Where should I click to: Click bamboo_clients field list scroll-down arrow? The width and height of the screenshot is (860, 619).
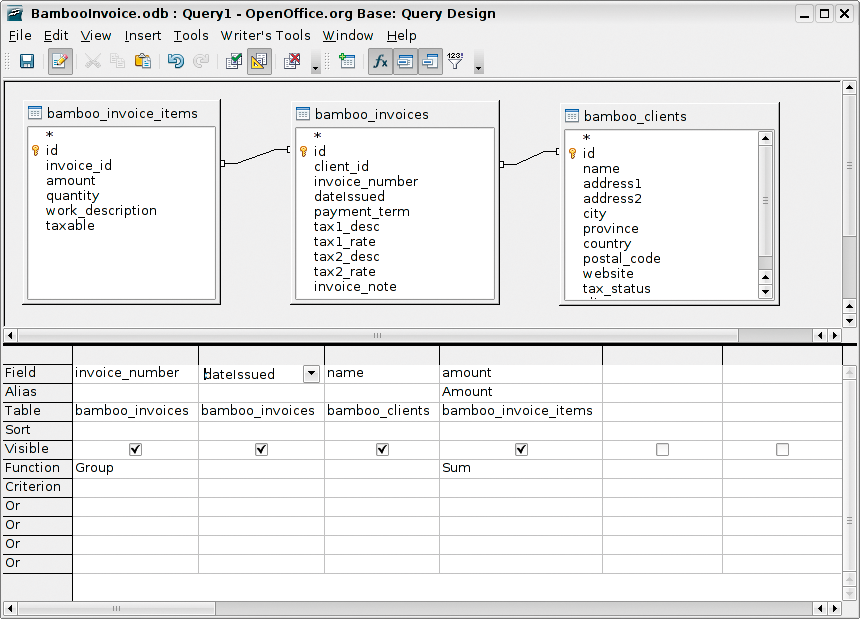tap(766, 292)
